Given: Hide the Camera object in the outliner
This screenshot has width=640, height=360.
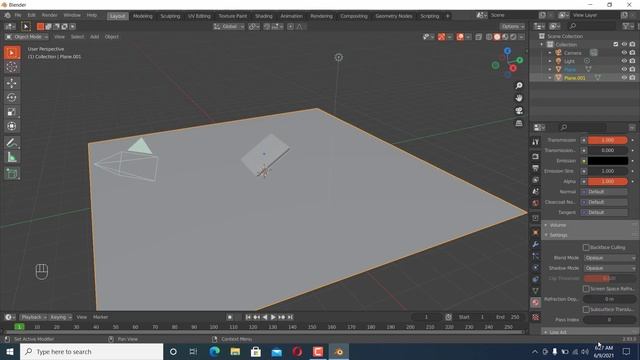Looking at the screenshot, I should [x=624, y=53].
